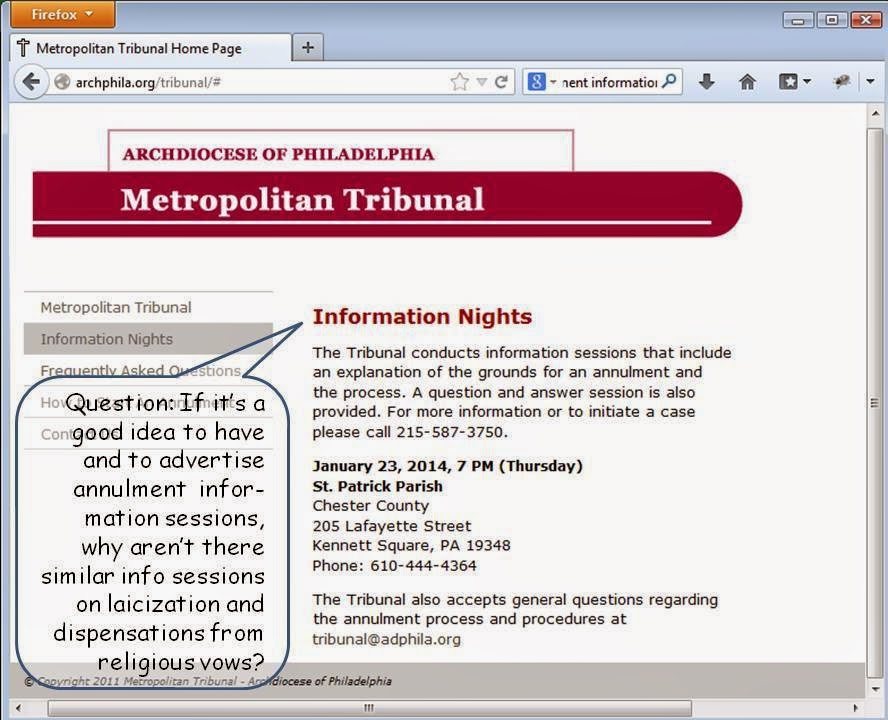Click the tribunal@adphila.org email link
The height and width of the screenshot is (720, 888).
pos(387,639)
